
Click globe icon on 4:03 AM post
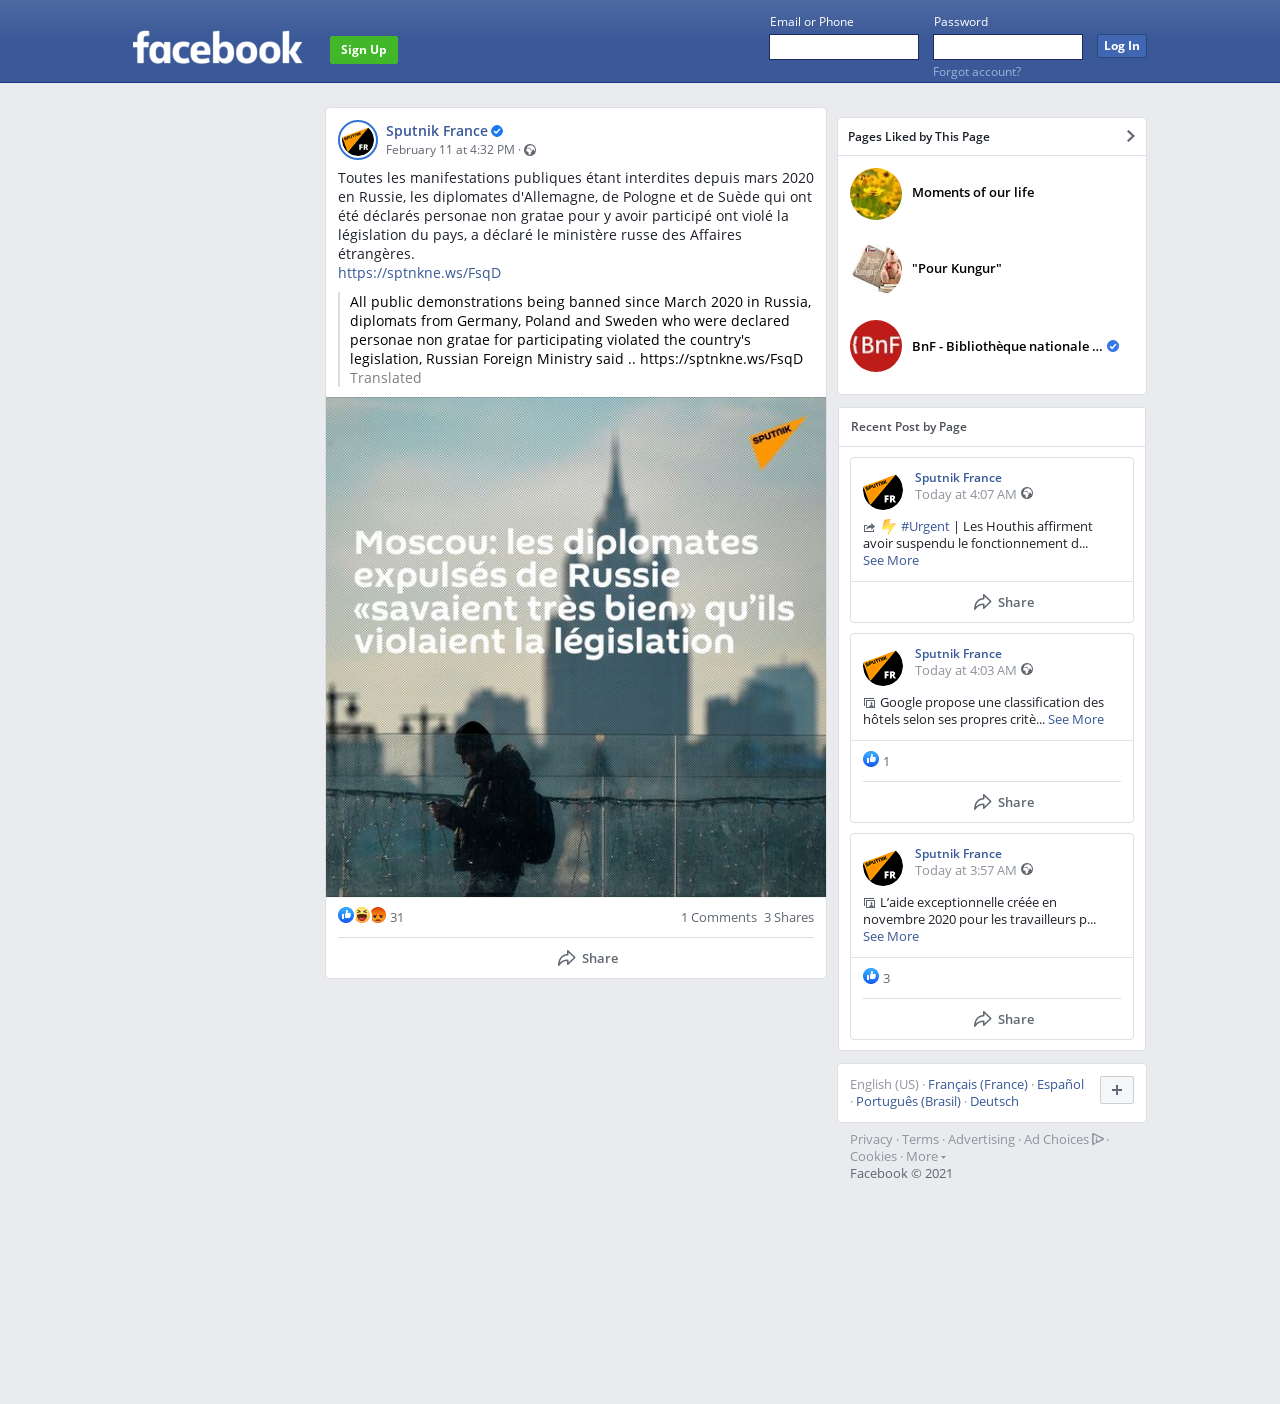(1027, 669)
